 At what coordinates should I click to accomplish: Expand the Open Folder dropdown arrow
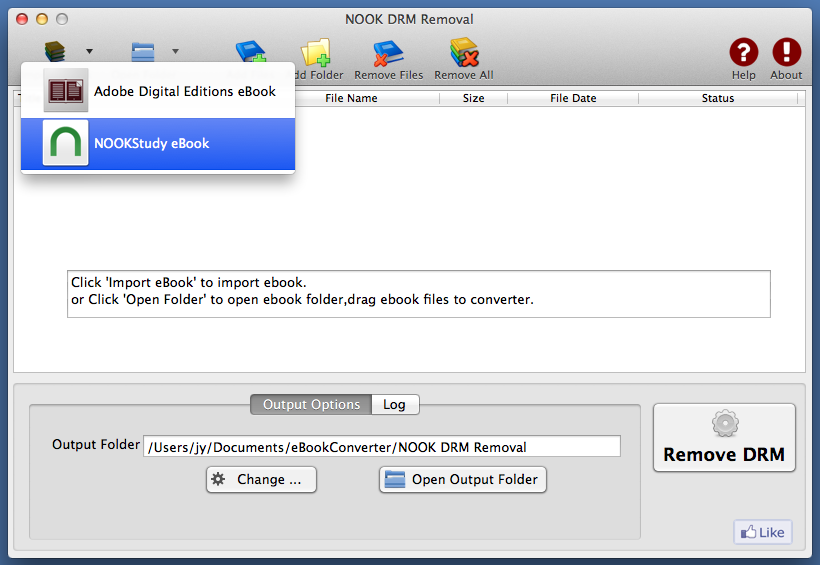click(x=175, y=51)
